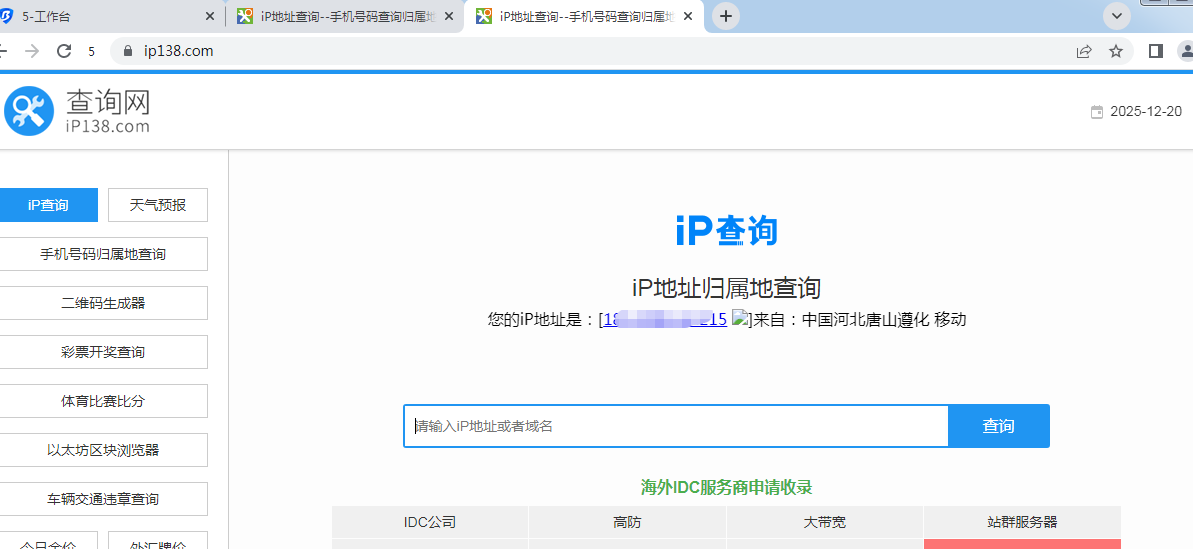Screen dimensions: 1193x549
Task: Focus the ip138.com address bar
Action: pos(593,51)
